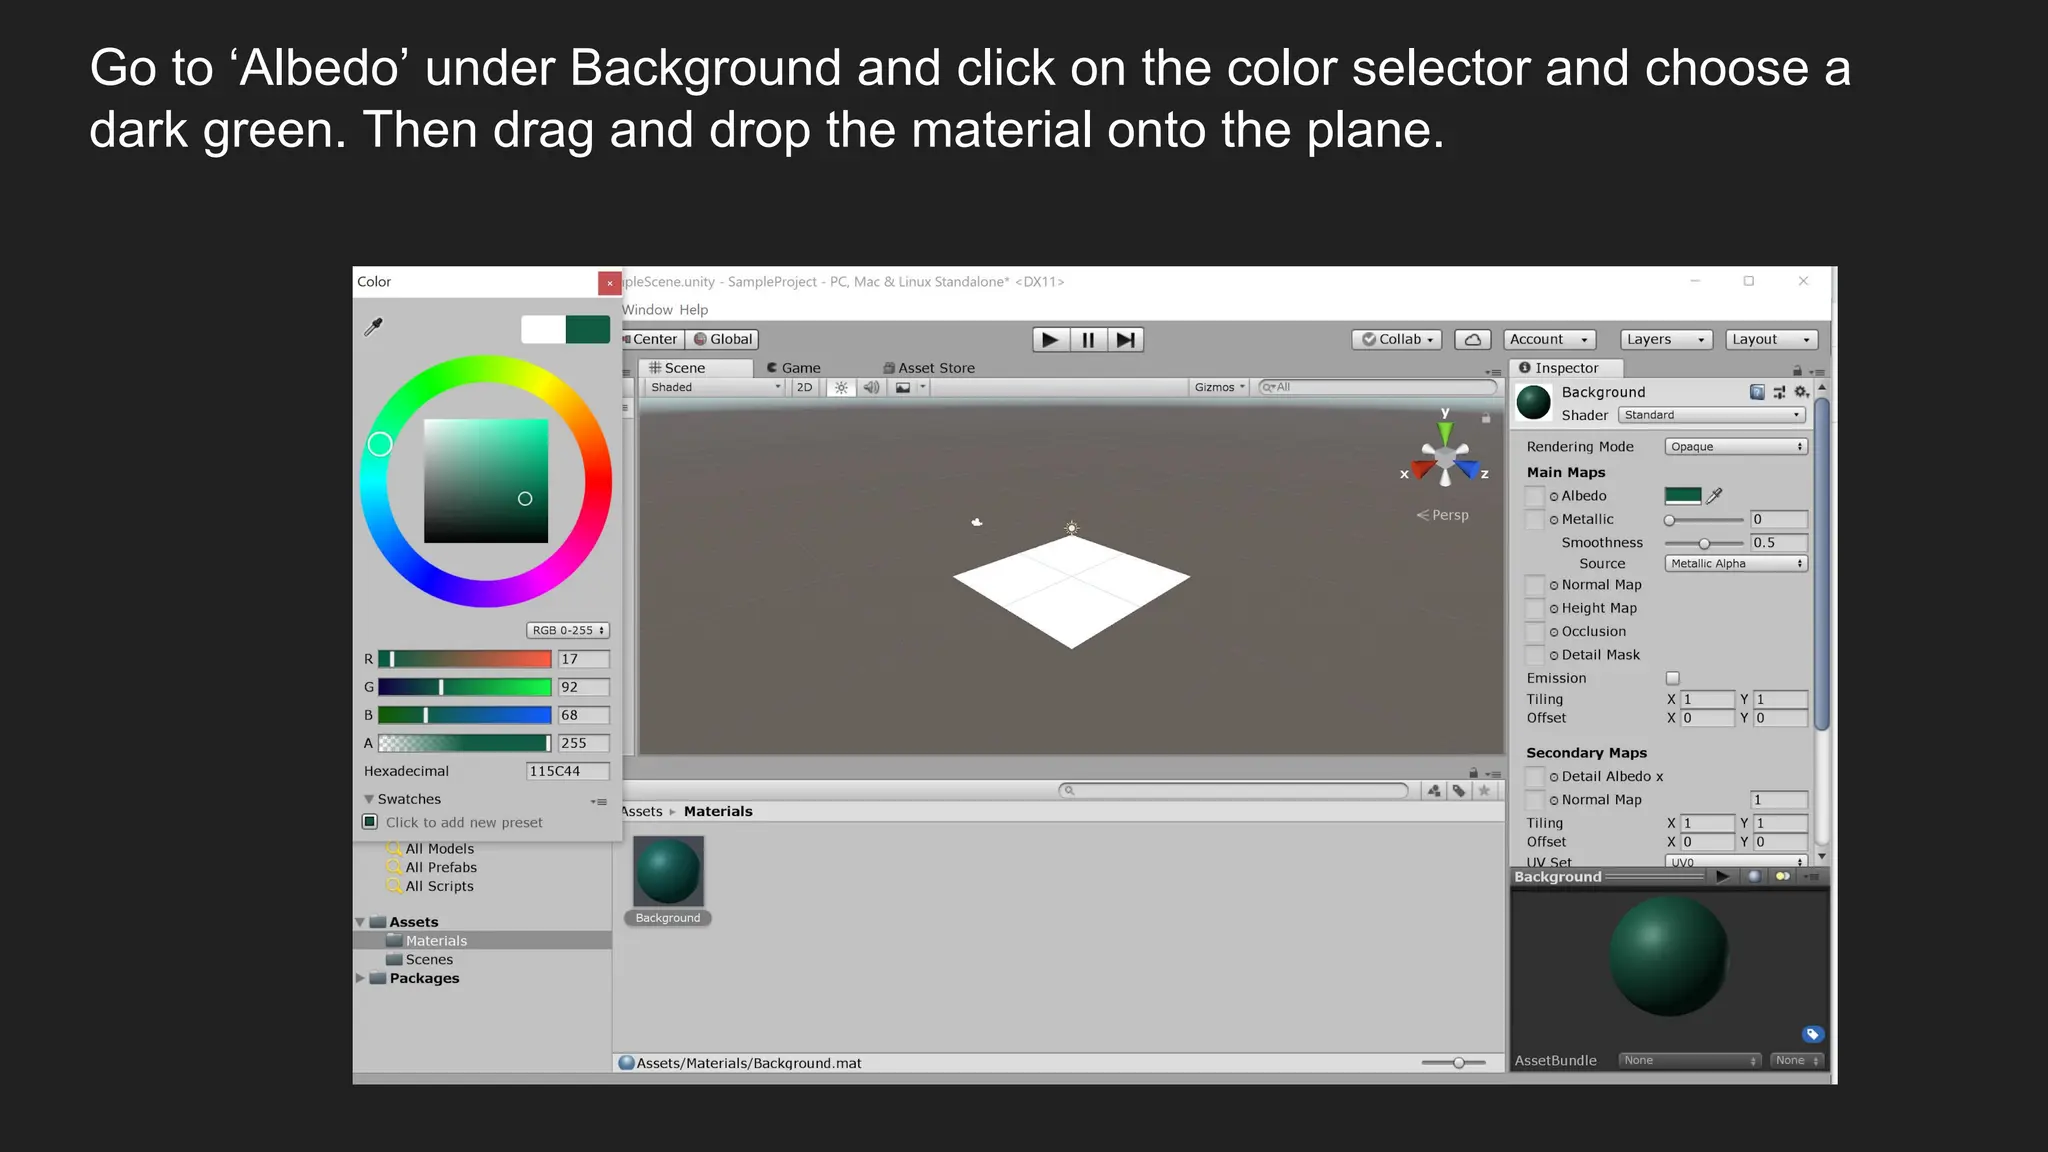This screenshot has height=1152, width=2048.
Task: Click the Albedo eyedropper in Inspector
Action: [1714, 495]
